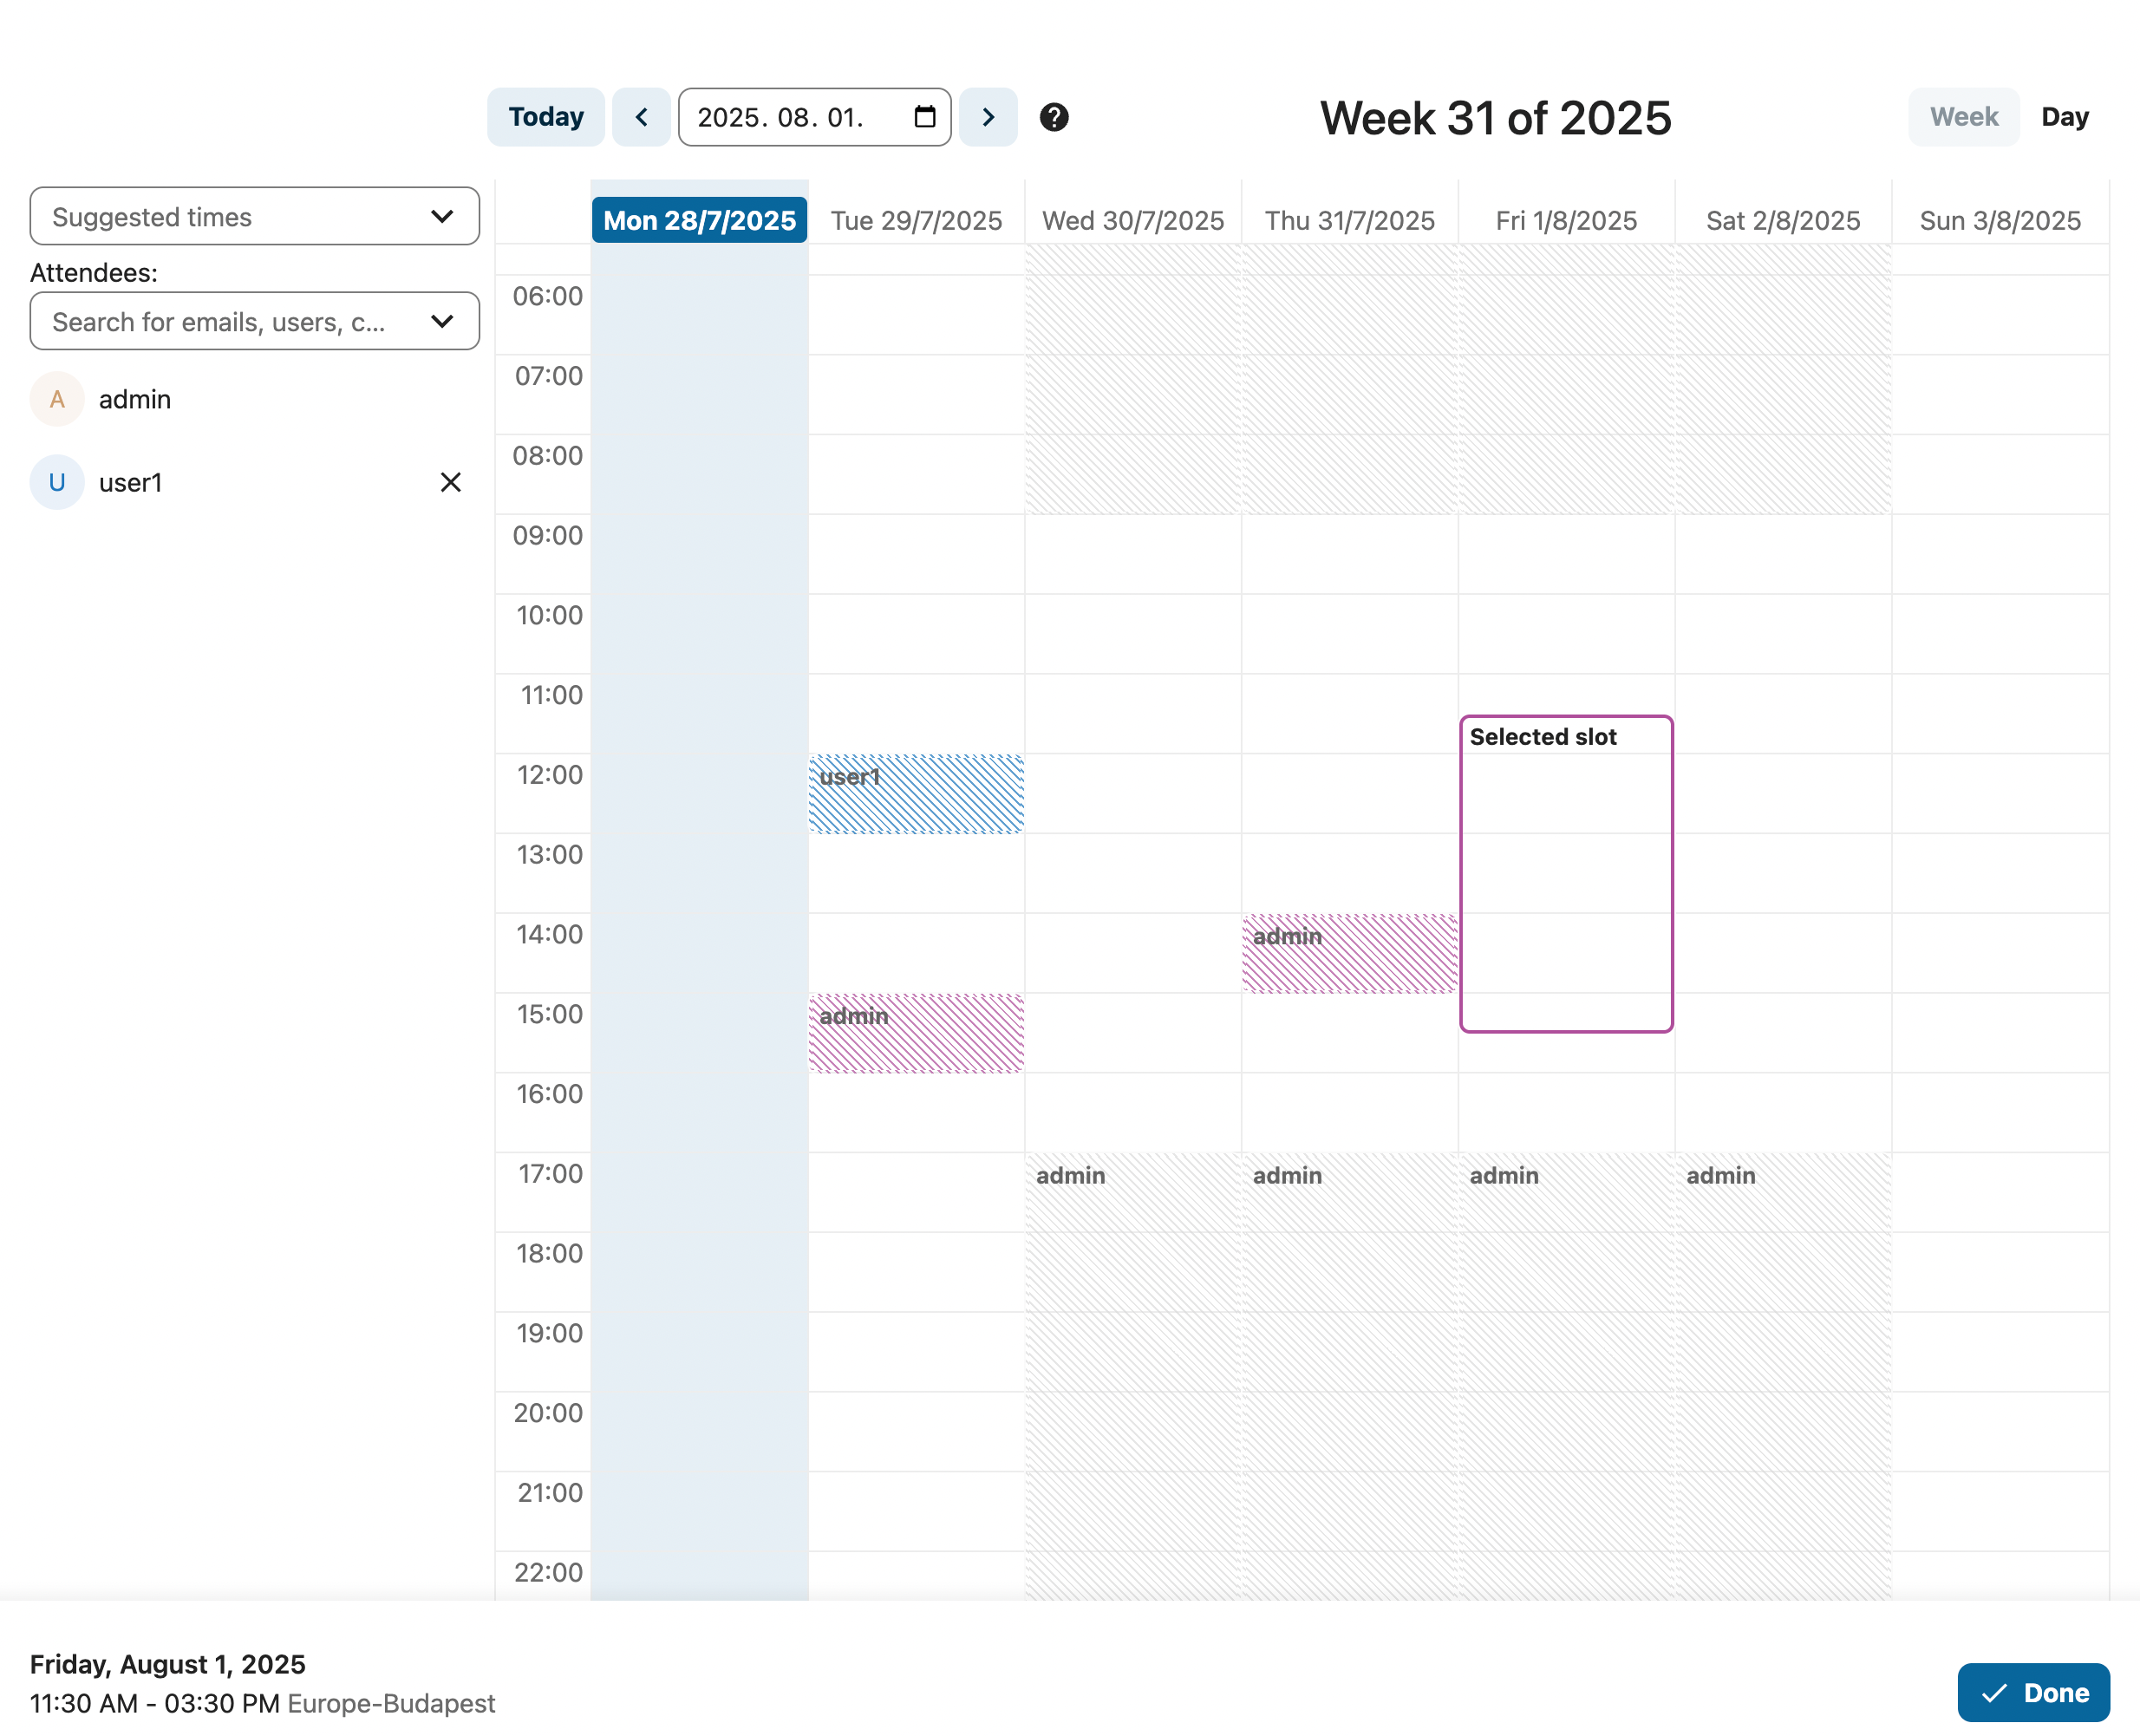This screenshot has width=2140, height=1736.
Task: Switch to Week view
Action: 1963,117
